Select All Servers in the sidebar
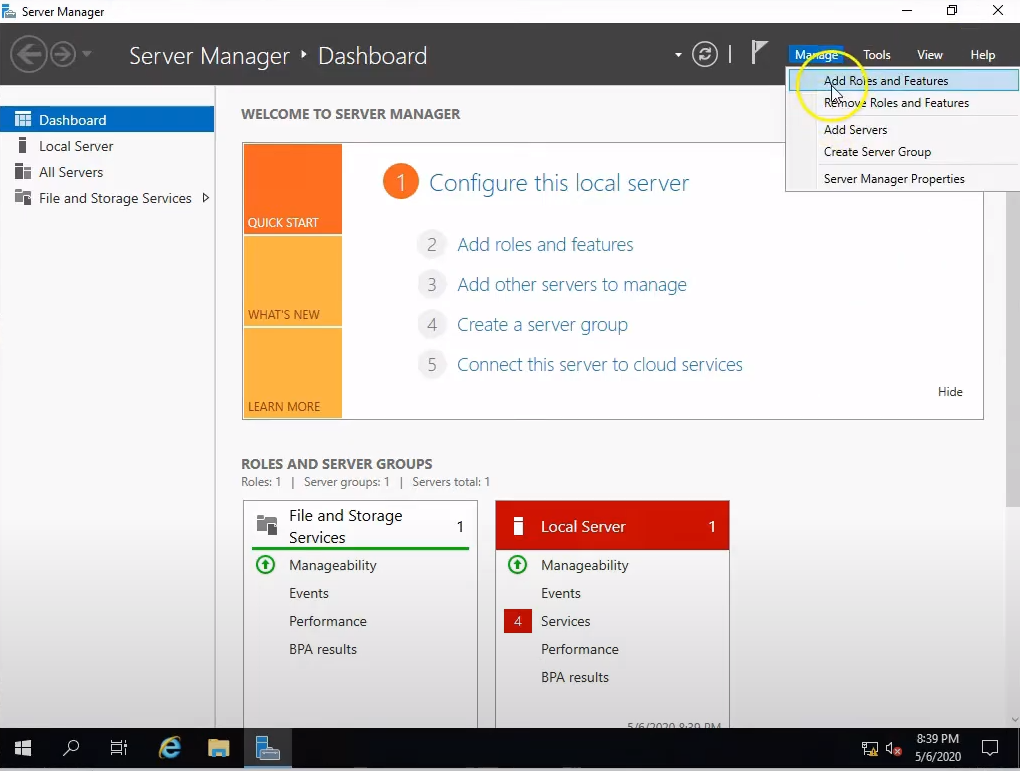The width and height of the screenshot is (1023, 771). 107,172
